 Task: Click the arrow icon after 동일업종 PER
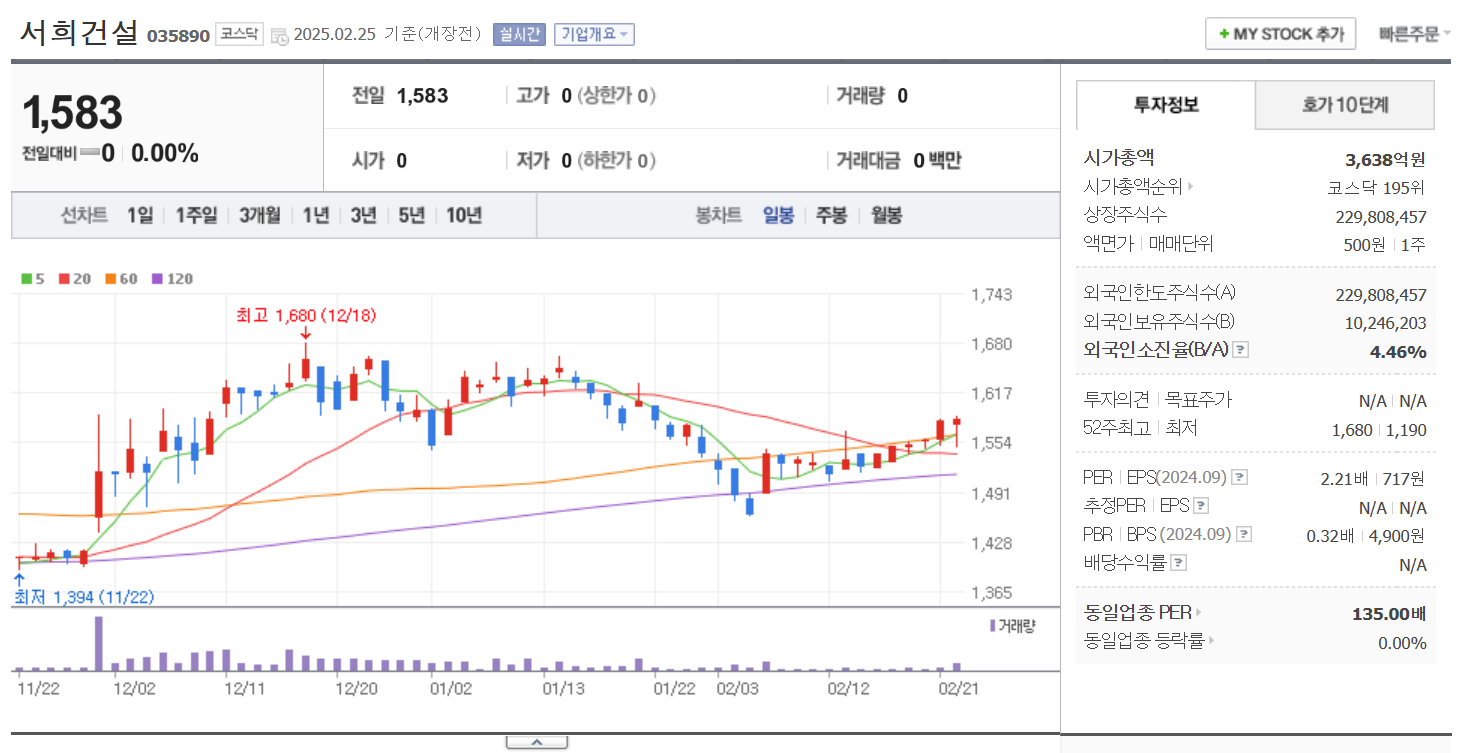tap(1196, 613)
